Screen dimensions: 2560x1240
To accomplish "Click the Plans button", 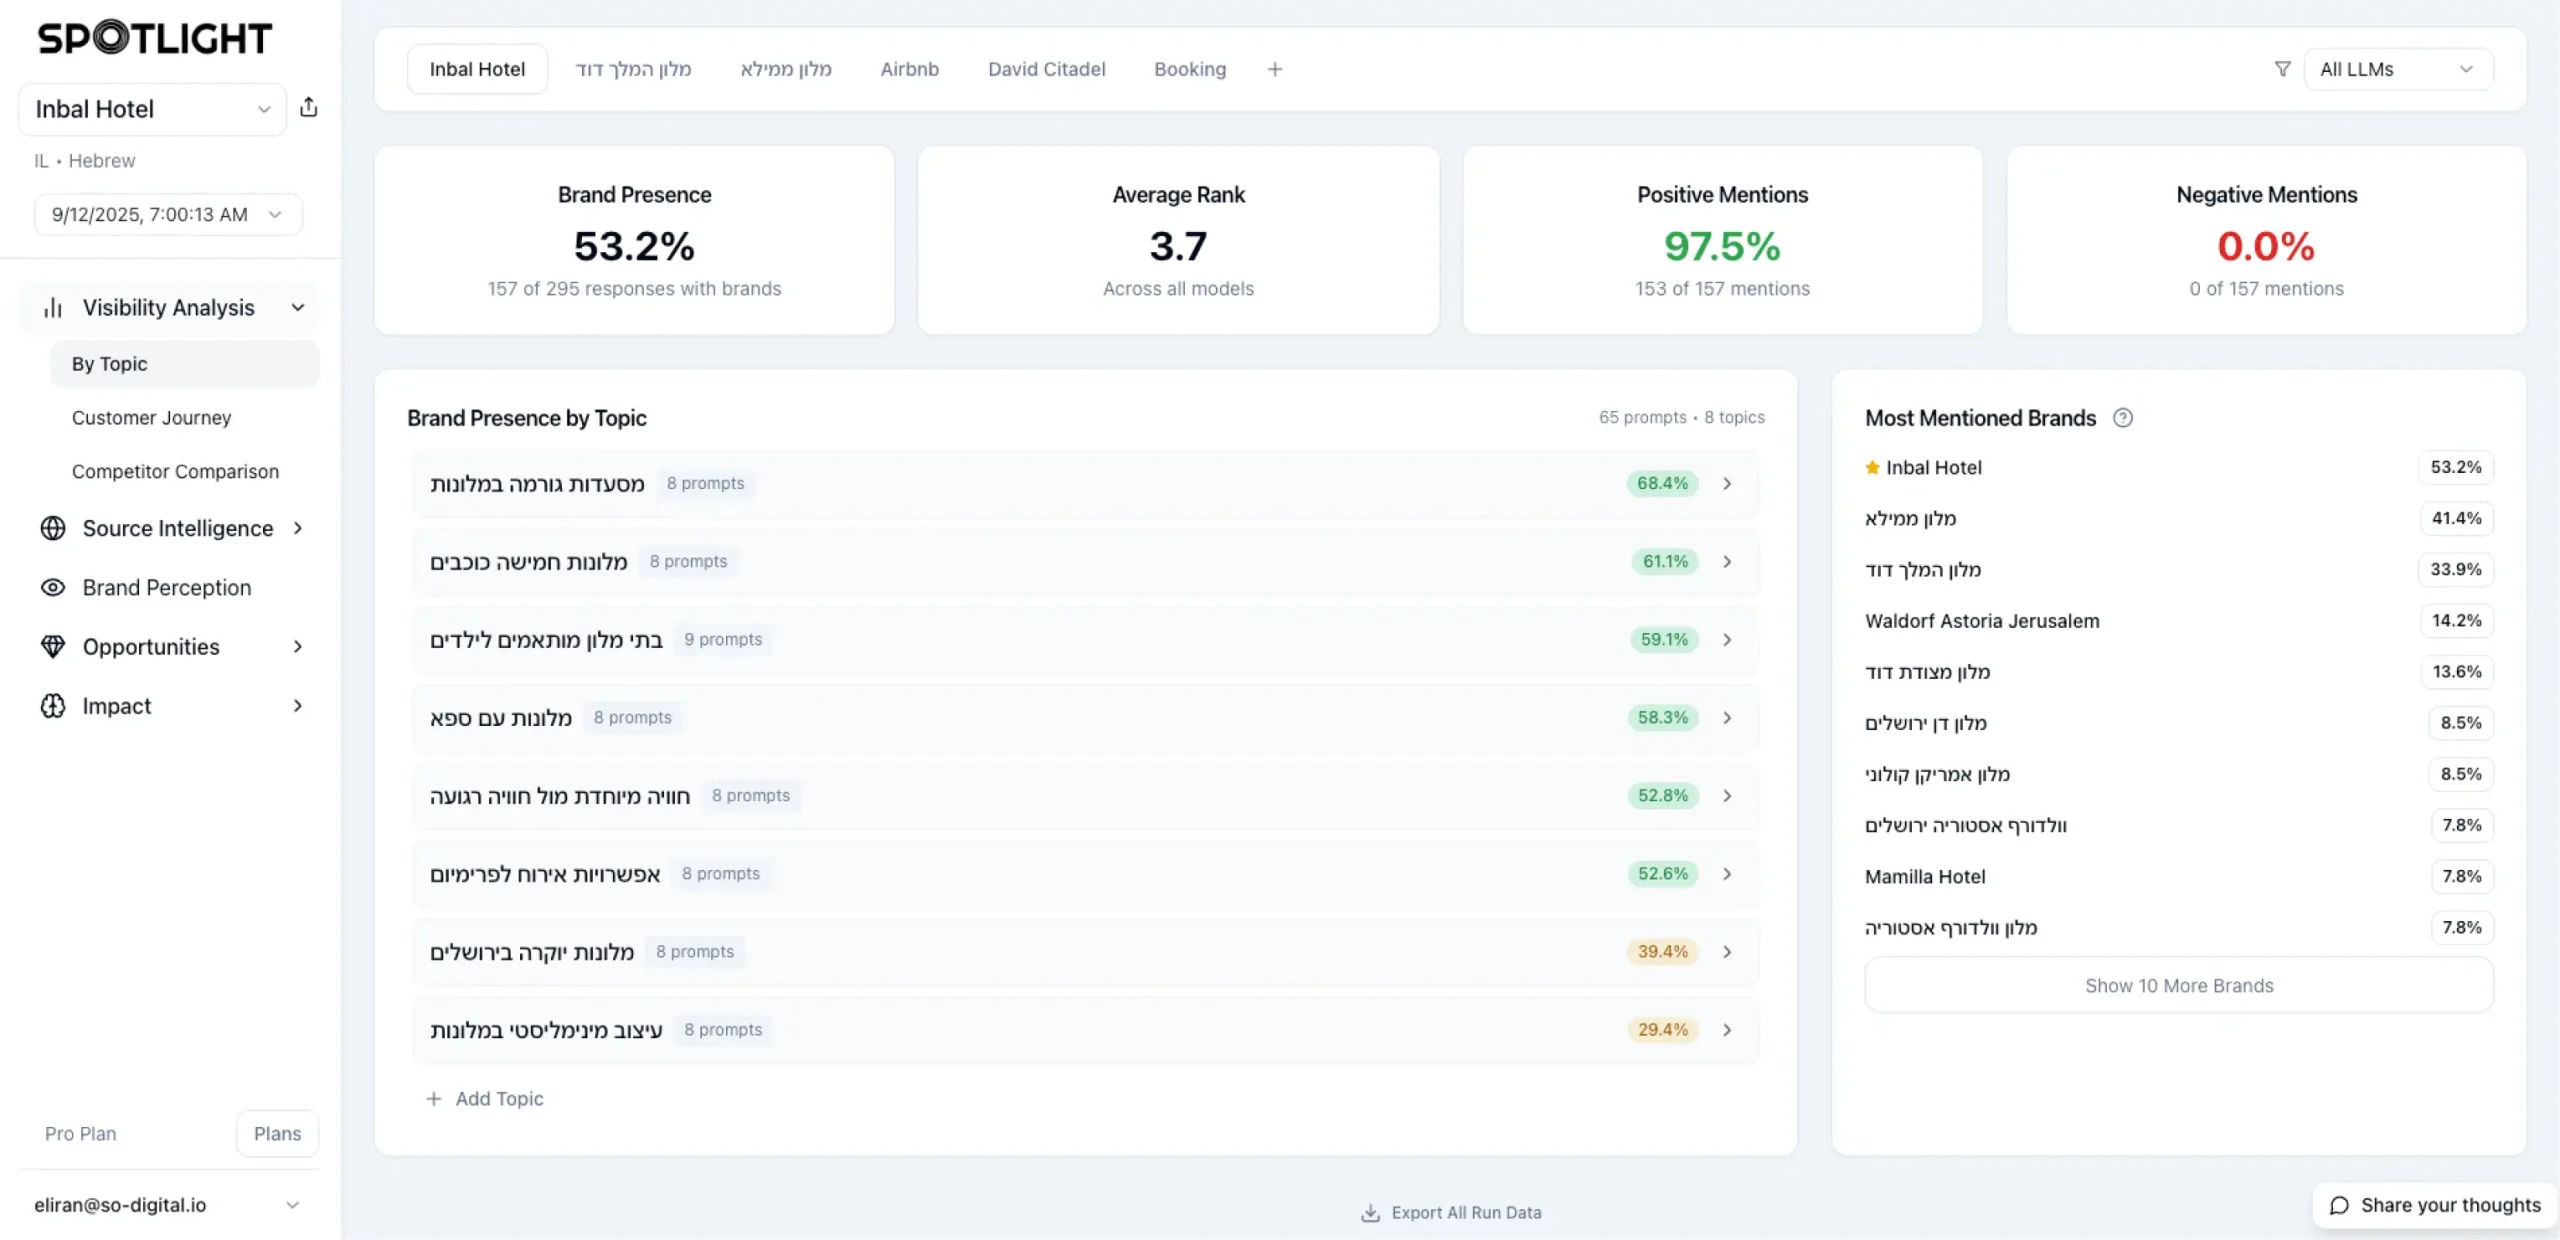I will 277,1134.
